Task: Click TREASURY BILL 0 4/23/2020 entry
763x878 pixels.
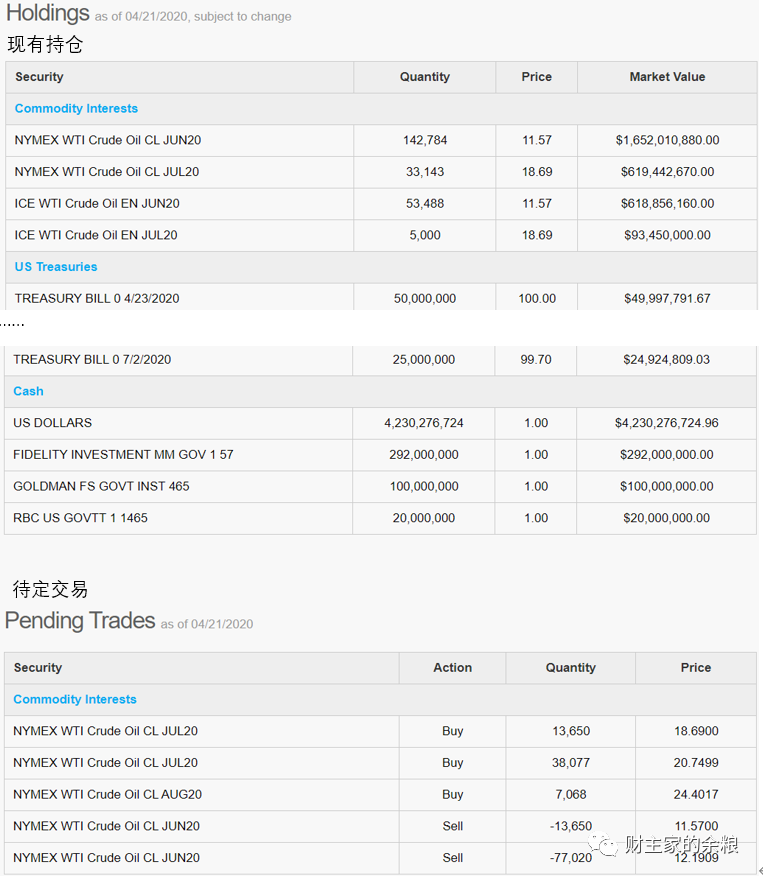Action: (97, 298)
